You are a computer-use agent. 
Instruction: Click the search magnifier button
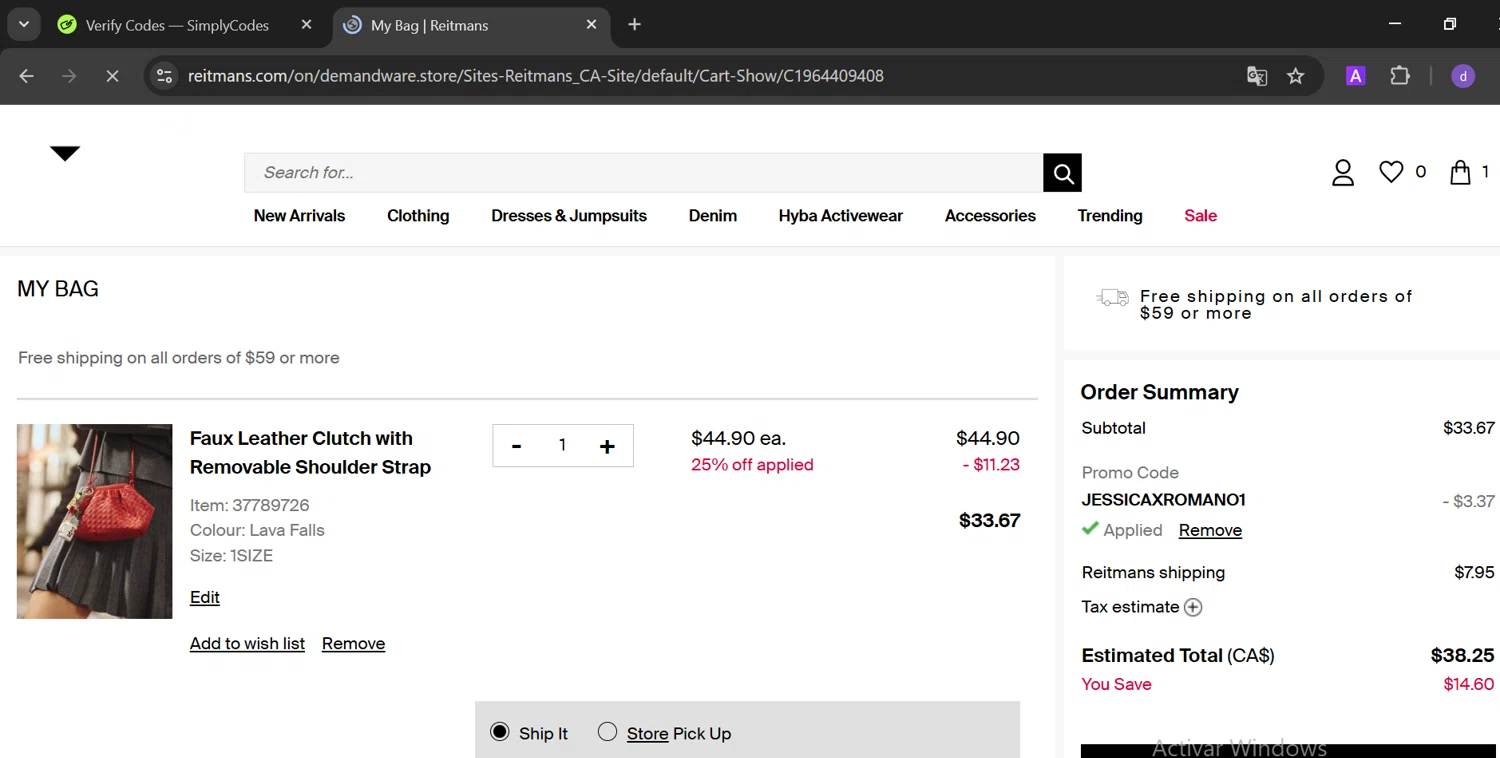pyautogui.click(x=1062, y=173)
